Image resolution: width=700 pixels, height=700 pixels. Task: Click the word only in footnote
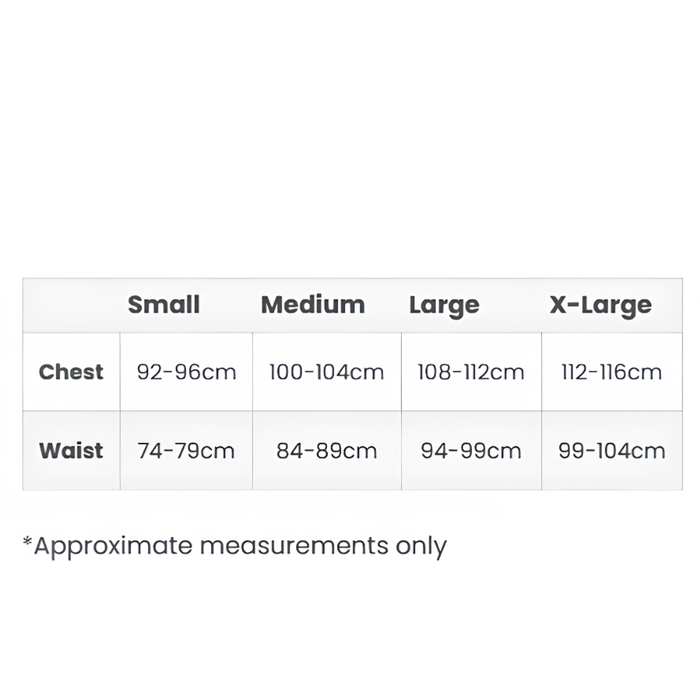[x=421, y=547]
